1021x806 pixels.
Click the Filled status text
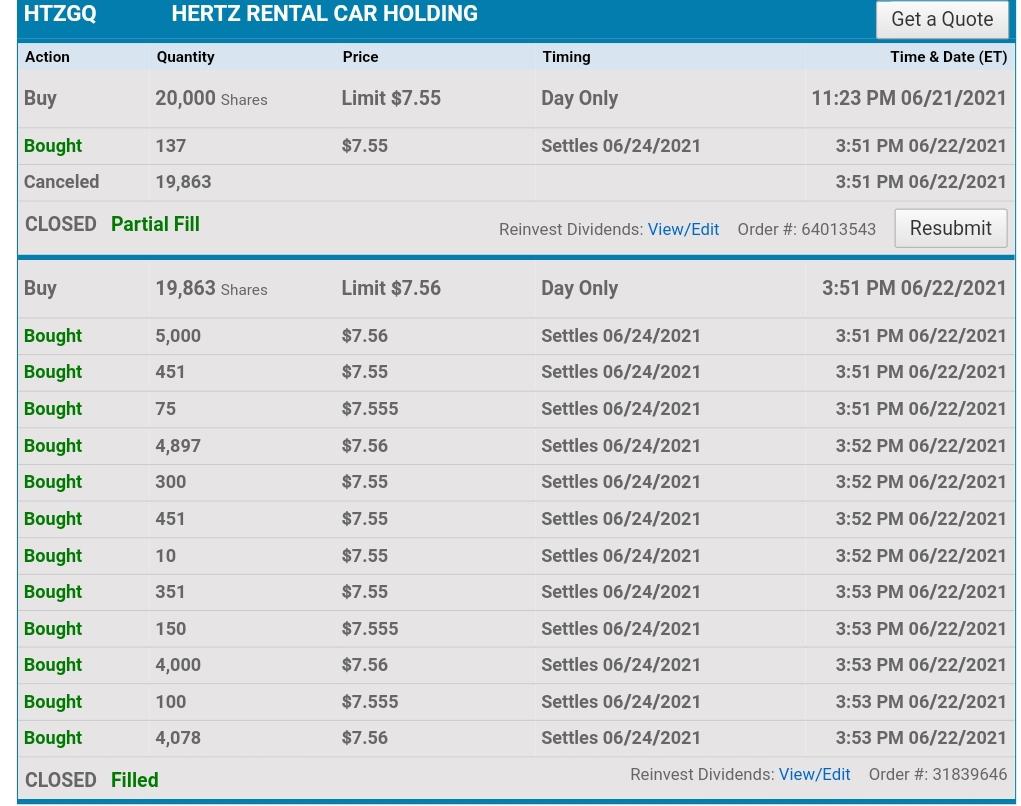click(135, 780)
